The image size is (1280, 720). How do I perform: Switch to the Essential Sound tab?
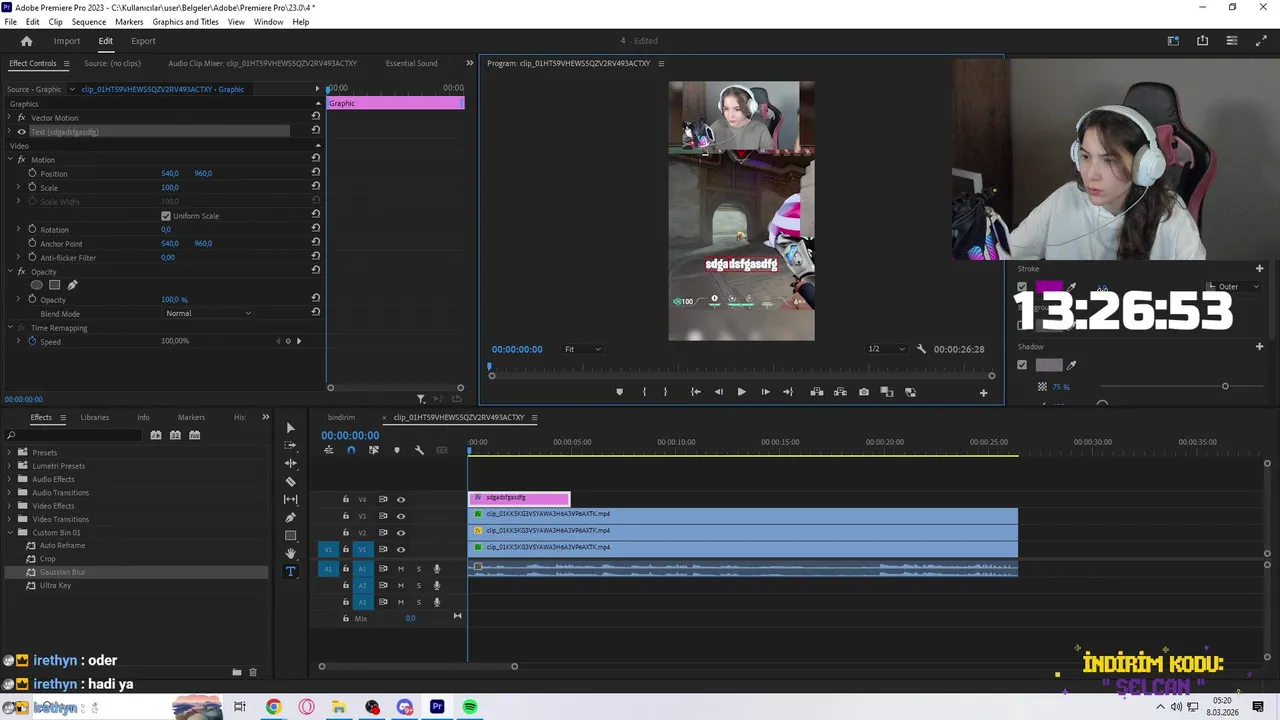click(411, 63)
